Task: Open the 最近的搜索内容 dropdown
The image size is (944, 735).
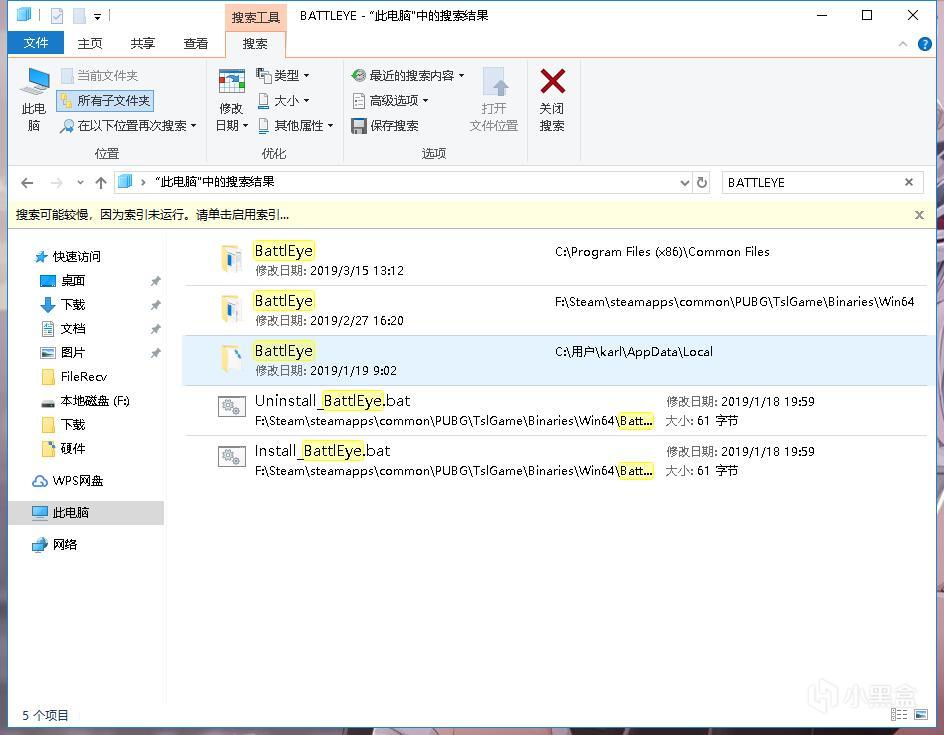Action: point(408,76)
